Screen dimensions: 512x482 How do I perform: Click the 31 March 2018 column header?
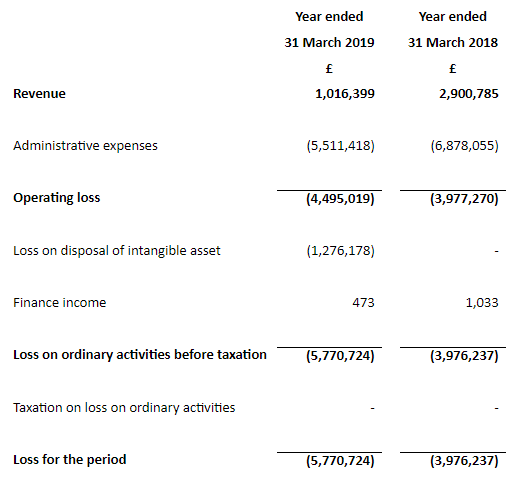[x=453, y=43]
